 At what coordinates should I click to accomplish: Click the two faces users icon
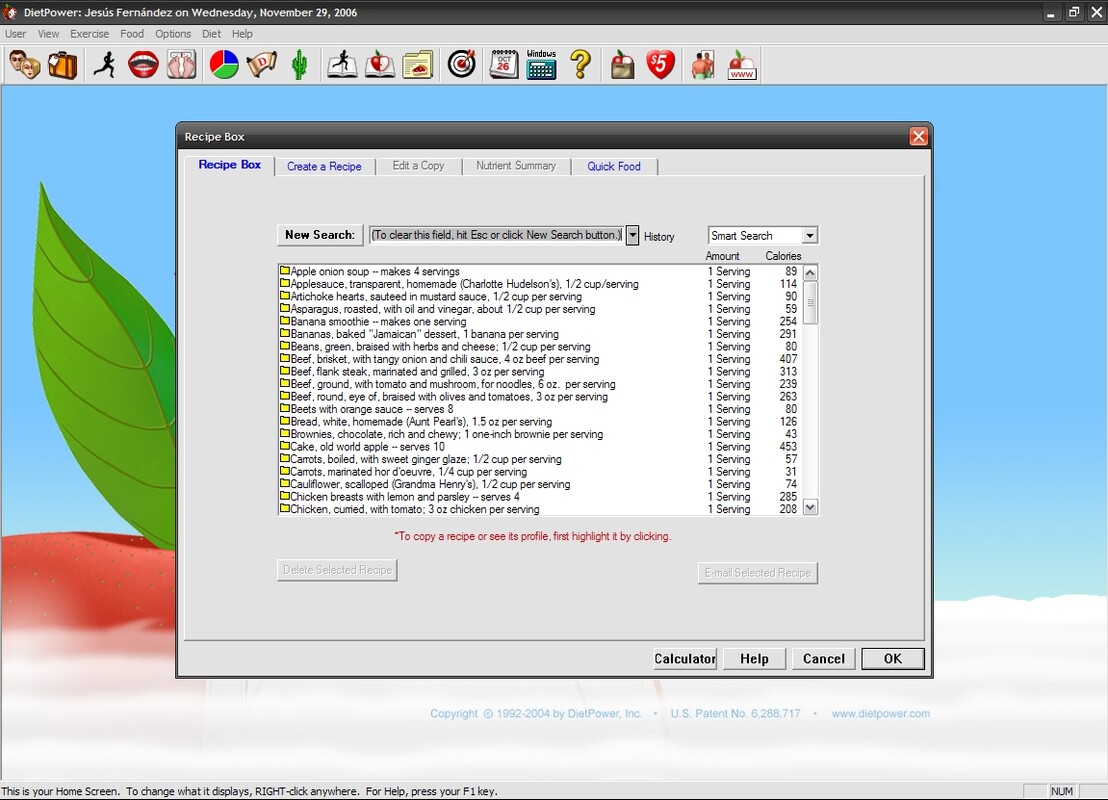[25, 65]
